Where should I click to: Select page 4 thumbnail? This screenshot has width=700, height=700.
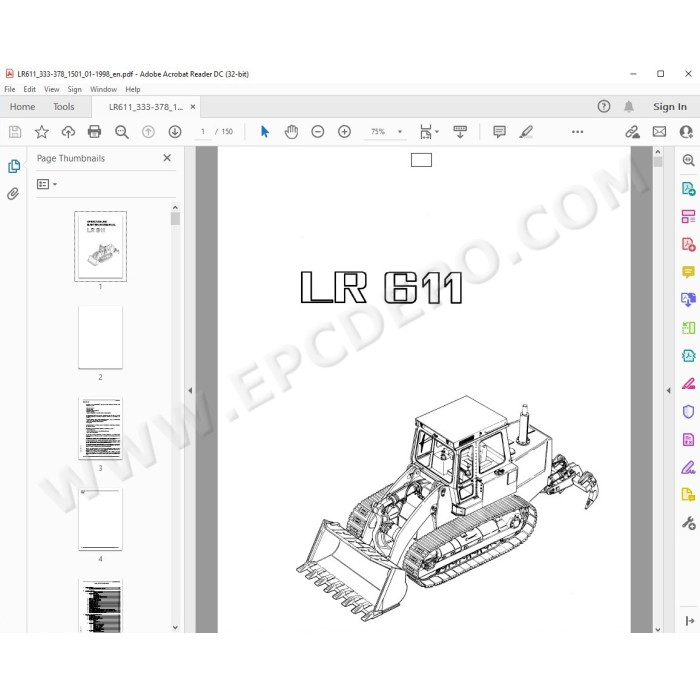point(100,519)
